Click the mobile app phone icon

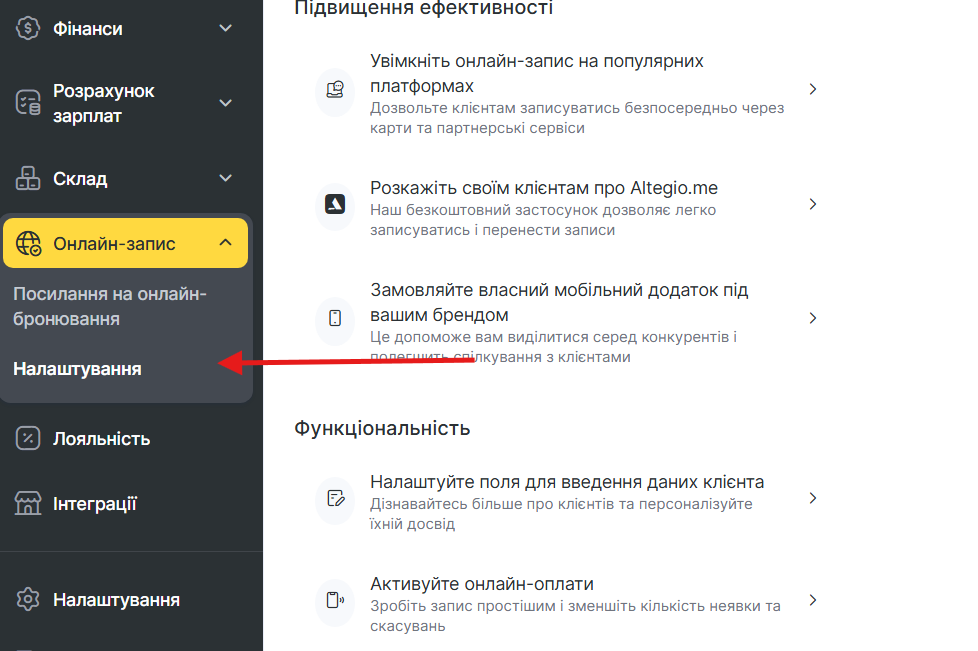pos(335,318)
